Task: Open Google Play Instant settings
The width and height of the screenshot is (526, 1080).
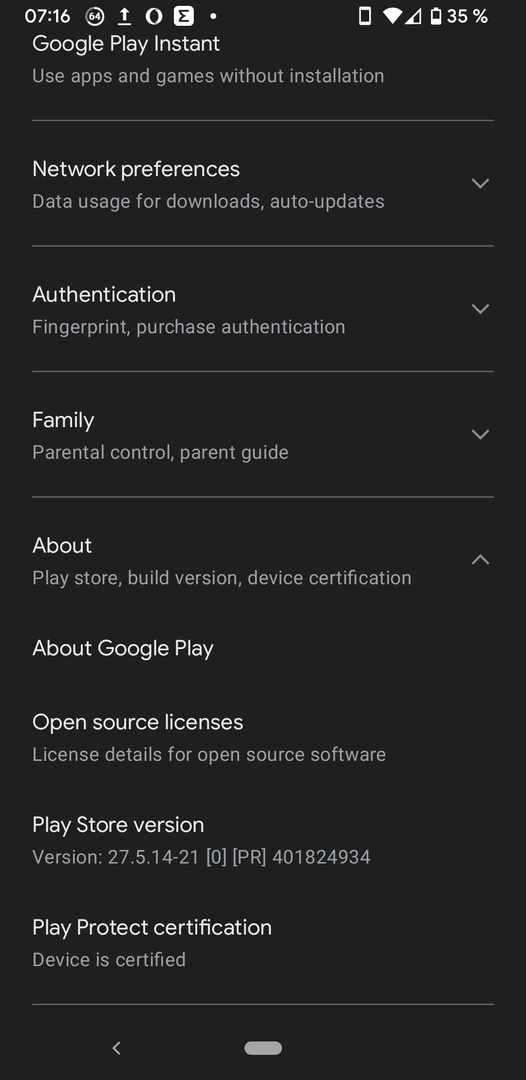Action: coord(263,60)
